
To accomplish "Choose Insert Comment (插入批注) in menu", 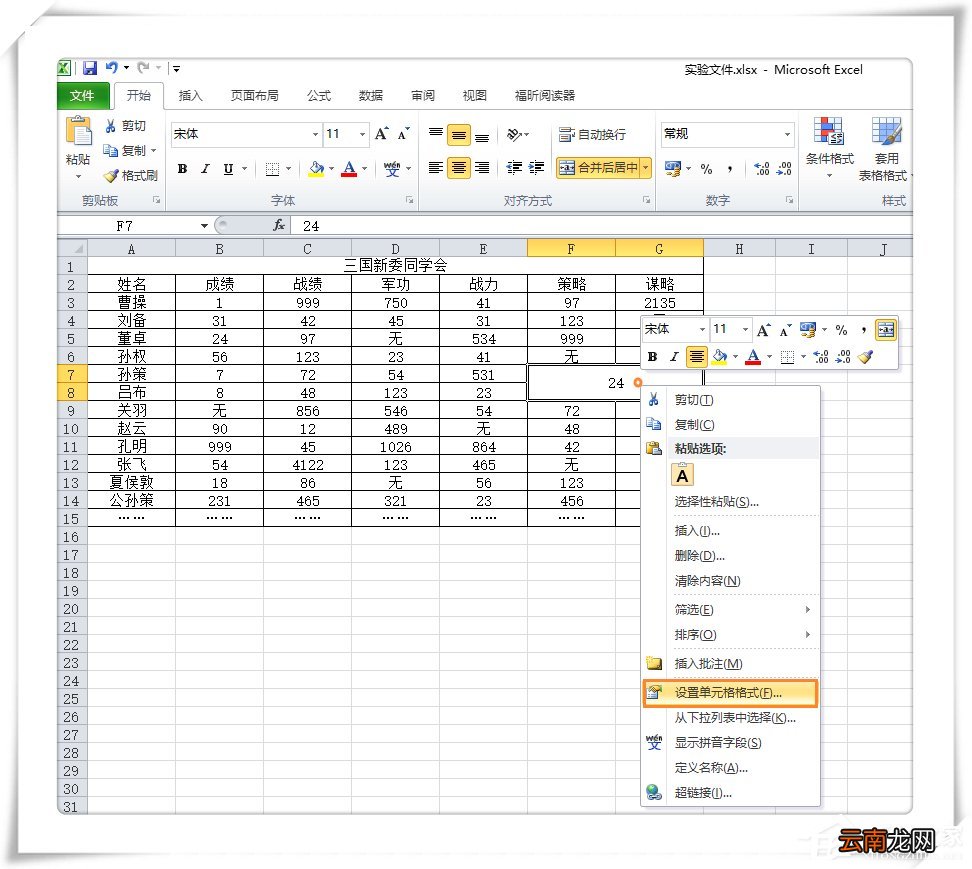I will click(x=731, y=664).
